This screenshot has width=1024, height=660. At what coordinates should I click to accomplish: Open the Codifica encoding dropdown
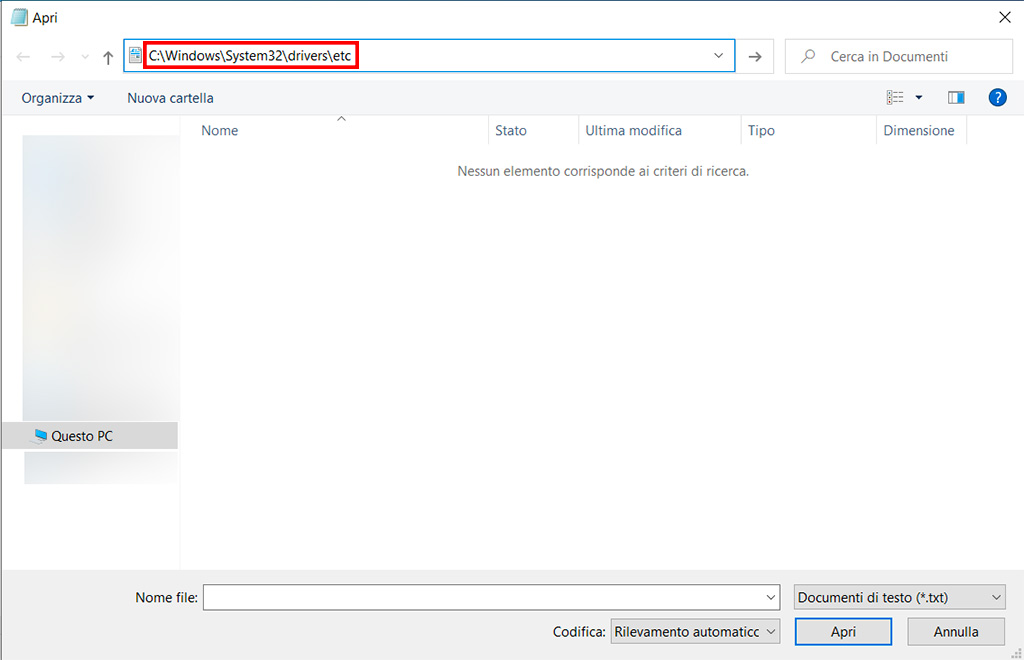coord(695,631)
